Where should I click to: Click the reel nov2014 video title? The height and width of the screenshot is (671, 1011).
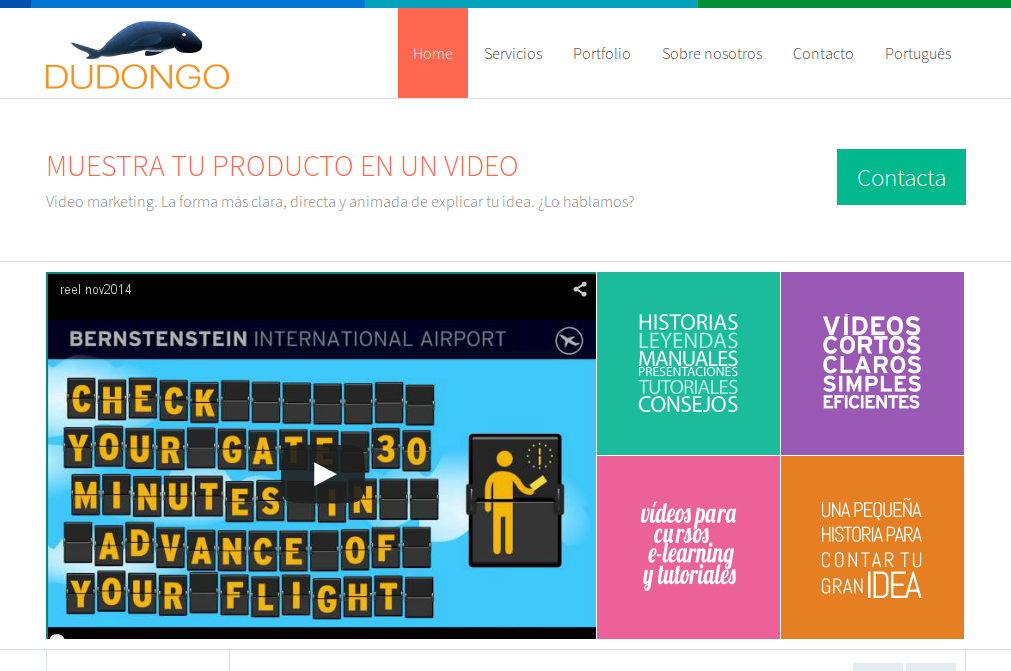pyautogui.click(x=95, y=290)
